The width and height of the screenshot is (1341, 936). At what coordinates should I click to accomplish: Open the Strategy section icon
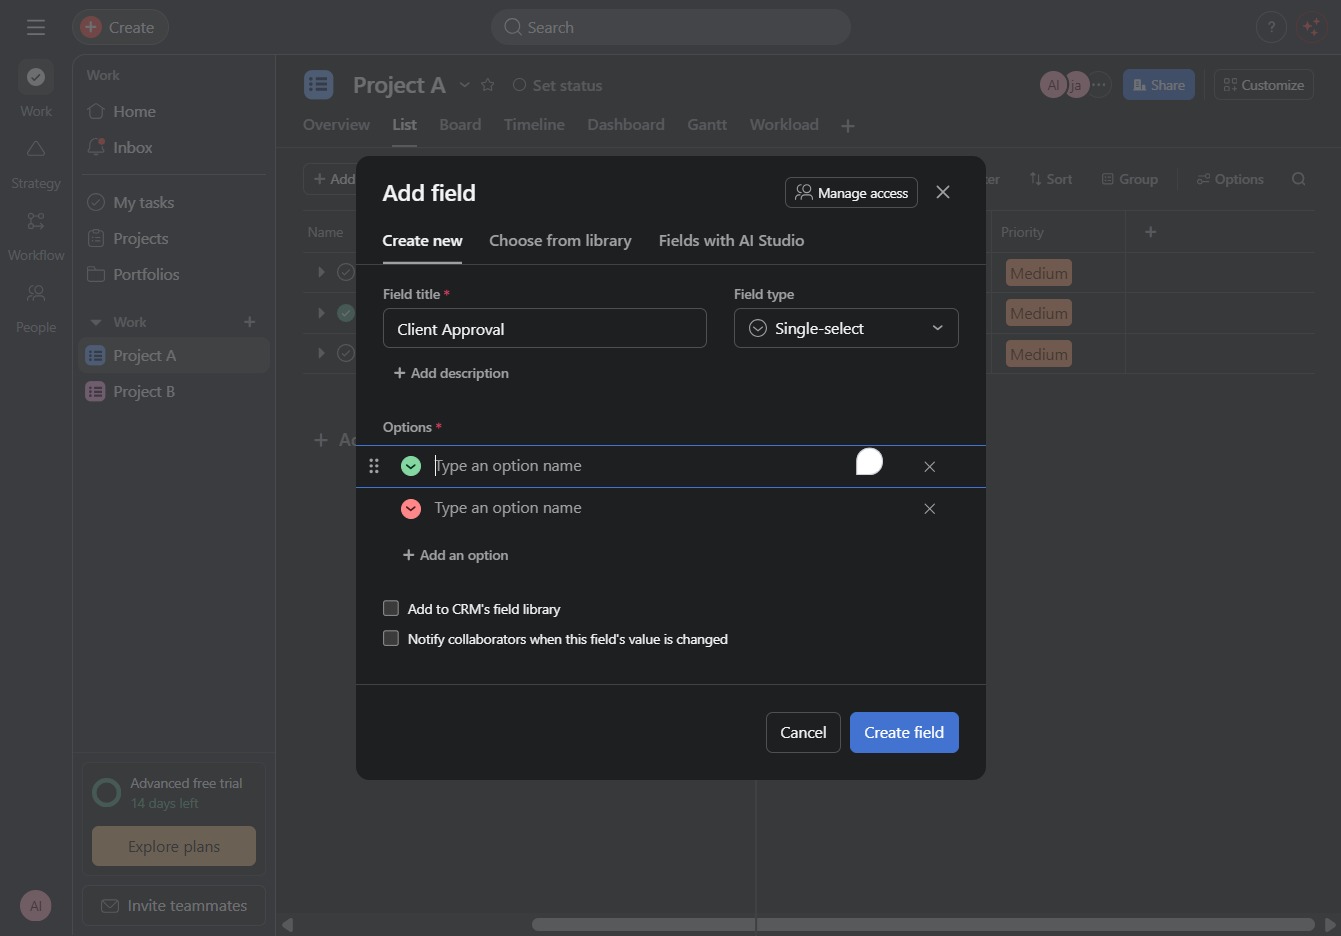(36, 149)
